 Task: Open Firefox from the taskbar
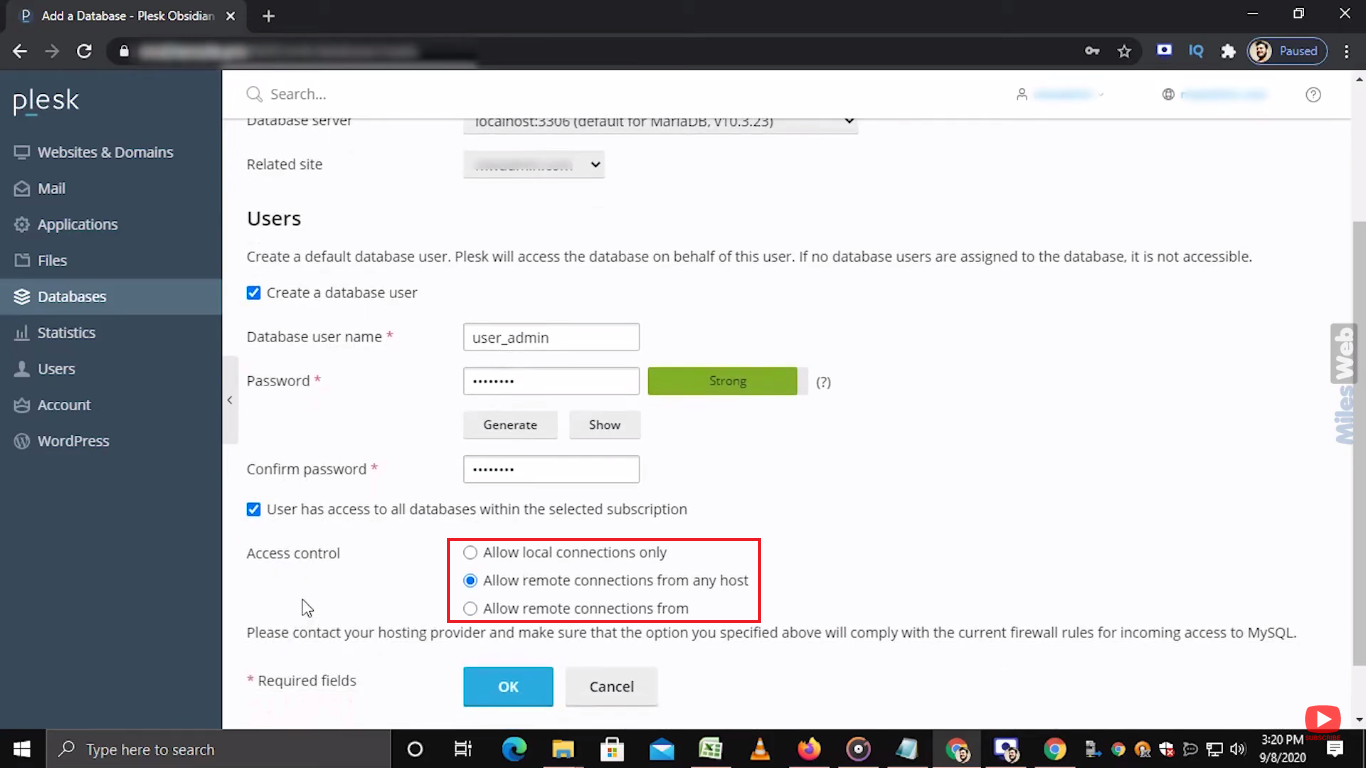(809, 749)
